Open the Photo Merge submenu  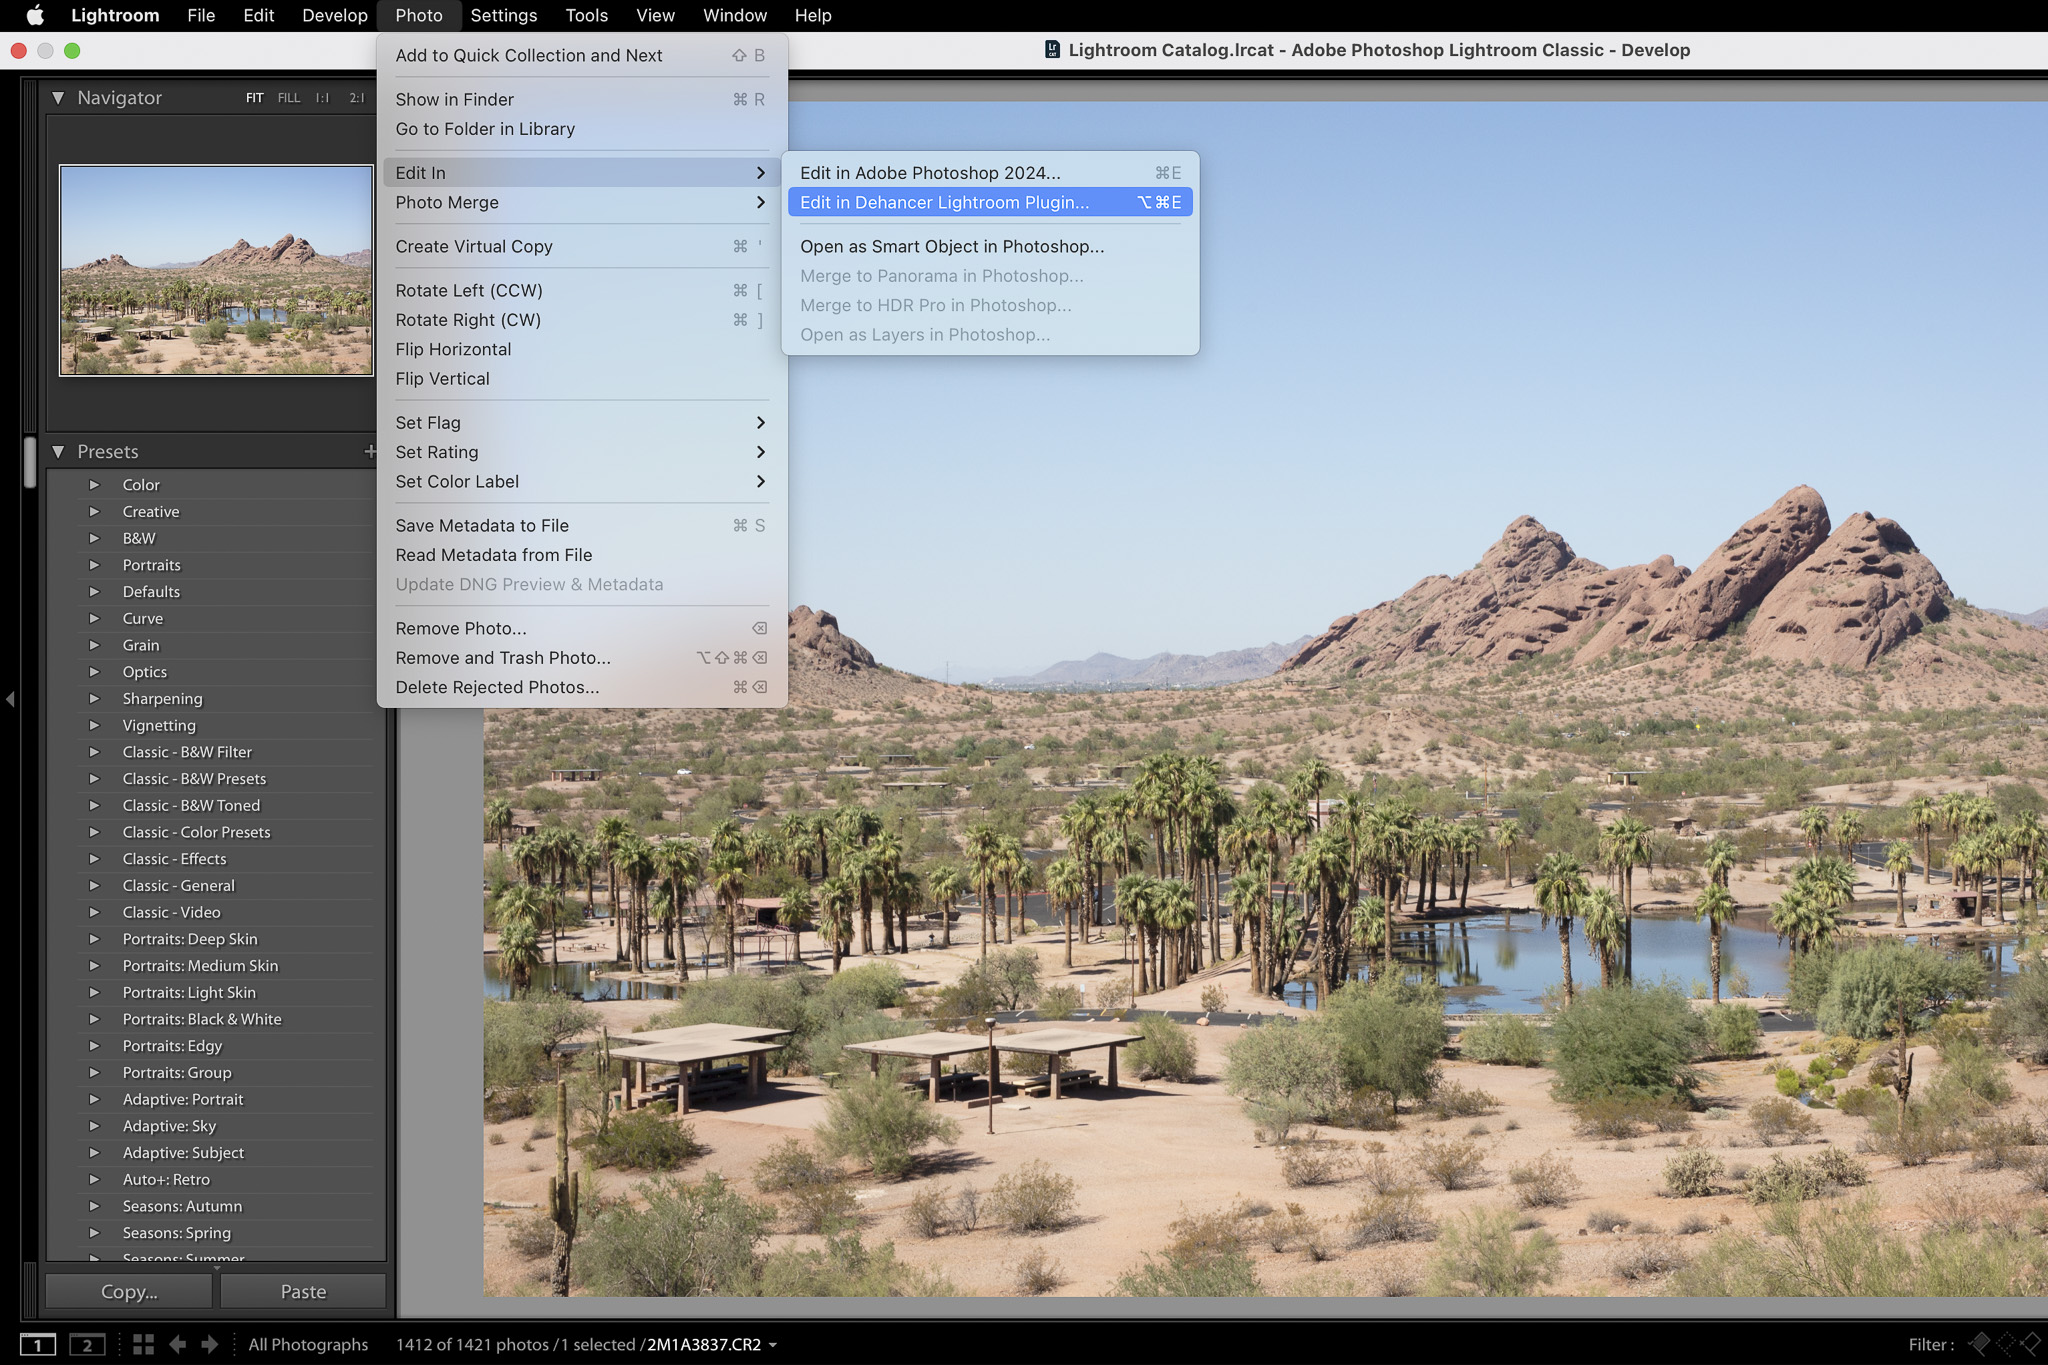pyautogui.click(x=582, y=202)
